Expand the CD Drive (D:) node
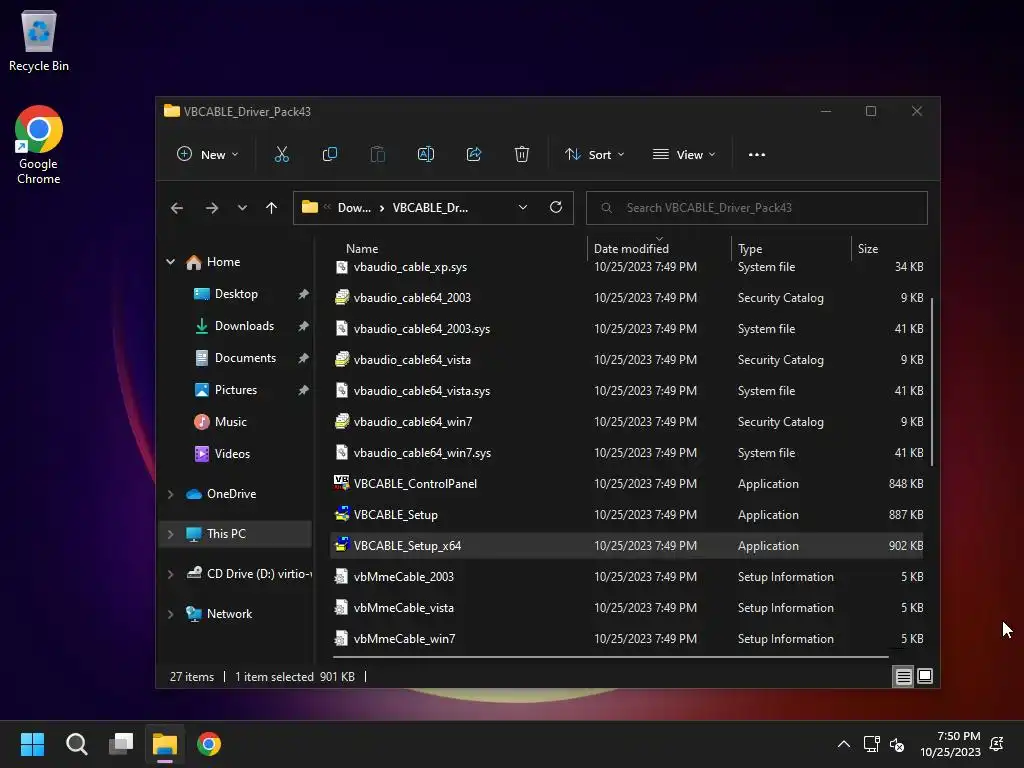 170,574
